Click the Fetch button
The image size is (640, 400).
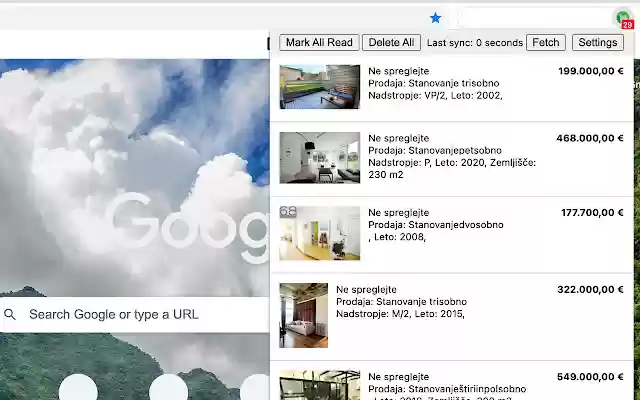click(x=546, y=42)
